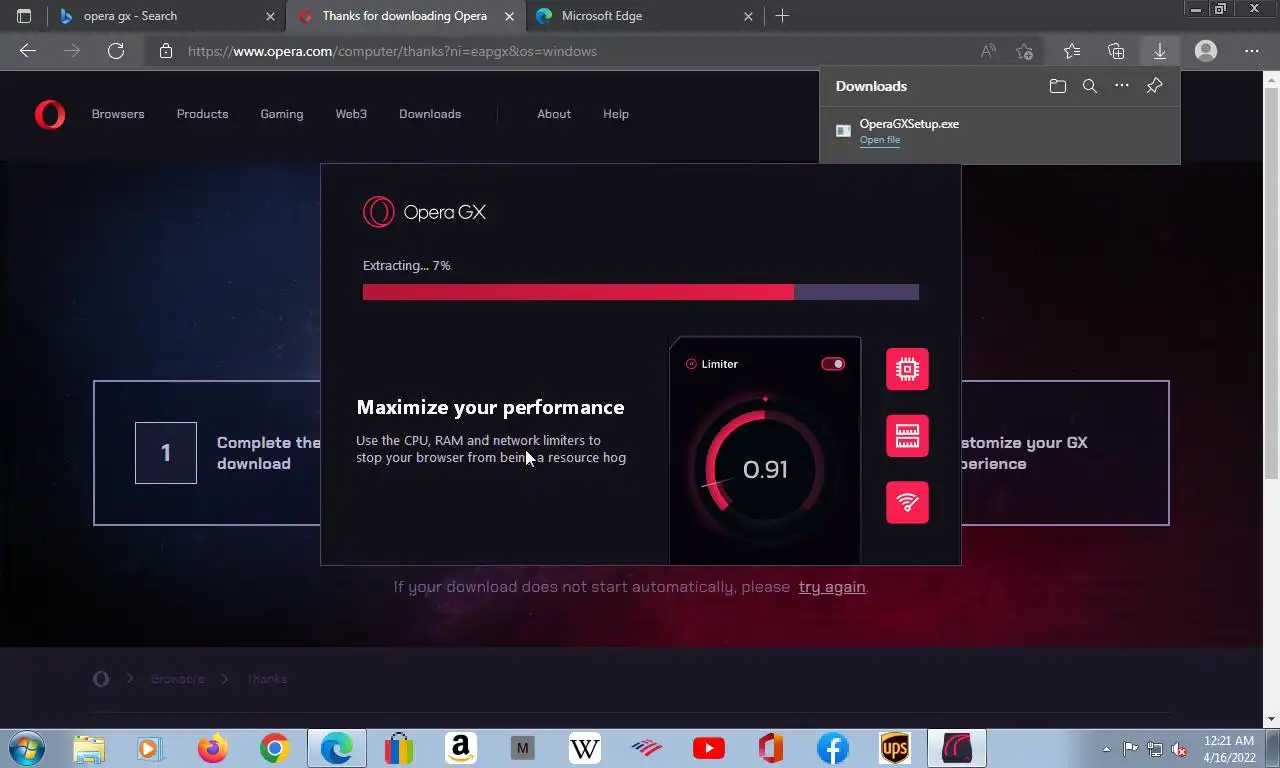Image resolution: width=1280 pixels, height=768 pixels.
Task: Click the Browsers breadcrumb link
Action: pos(177,679)
